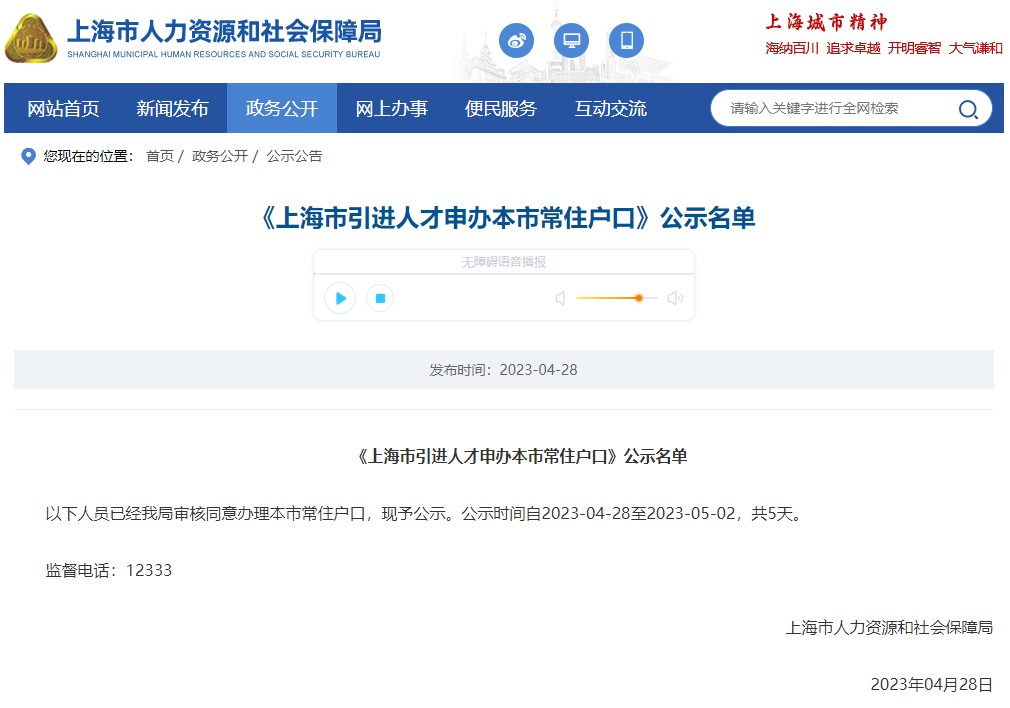Open 网上办事 navigation tab
Image resolution: width=1010 pixels, height=708 pixels.
(x=392, y=108)
